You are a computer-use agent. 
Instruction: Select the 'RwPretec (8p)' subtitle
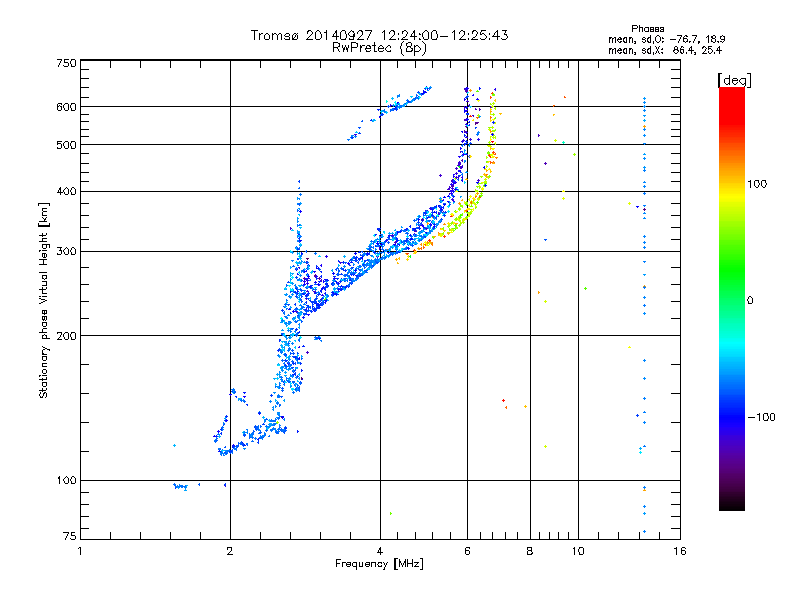coord(379,48)
